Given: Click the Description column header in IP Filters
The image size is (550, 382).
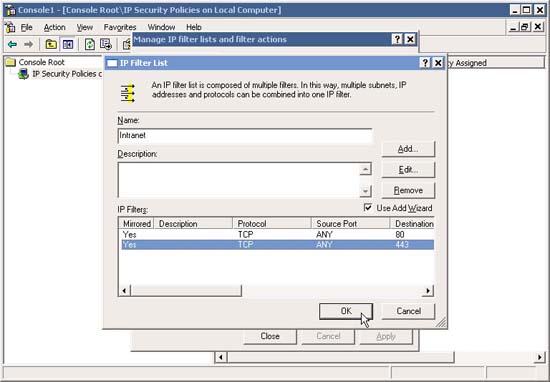Looking at the screenshot, I should pyautogui.click(x=193, y=224).
